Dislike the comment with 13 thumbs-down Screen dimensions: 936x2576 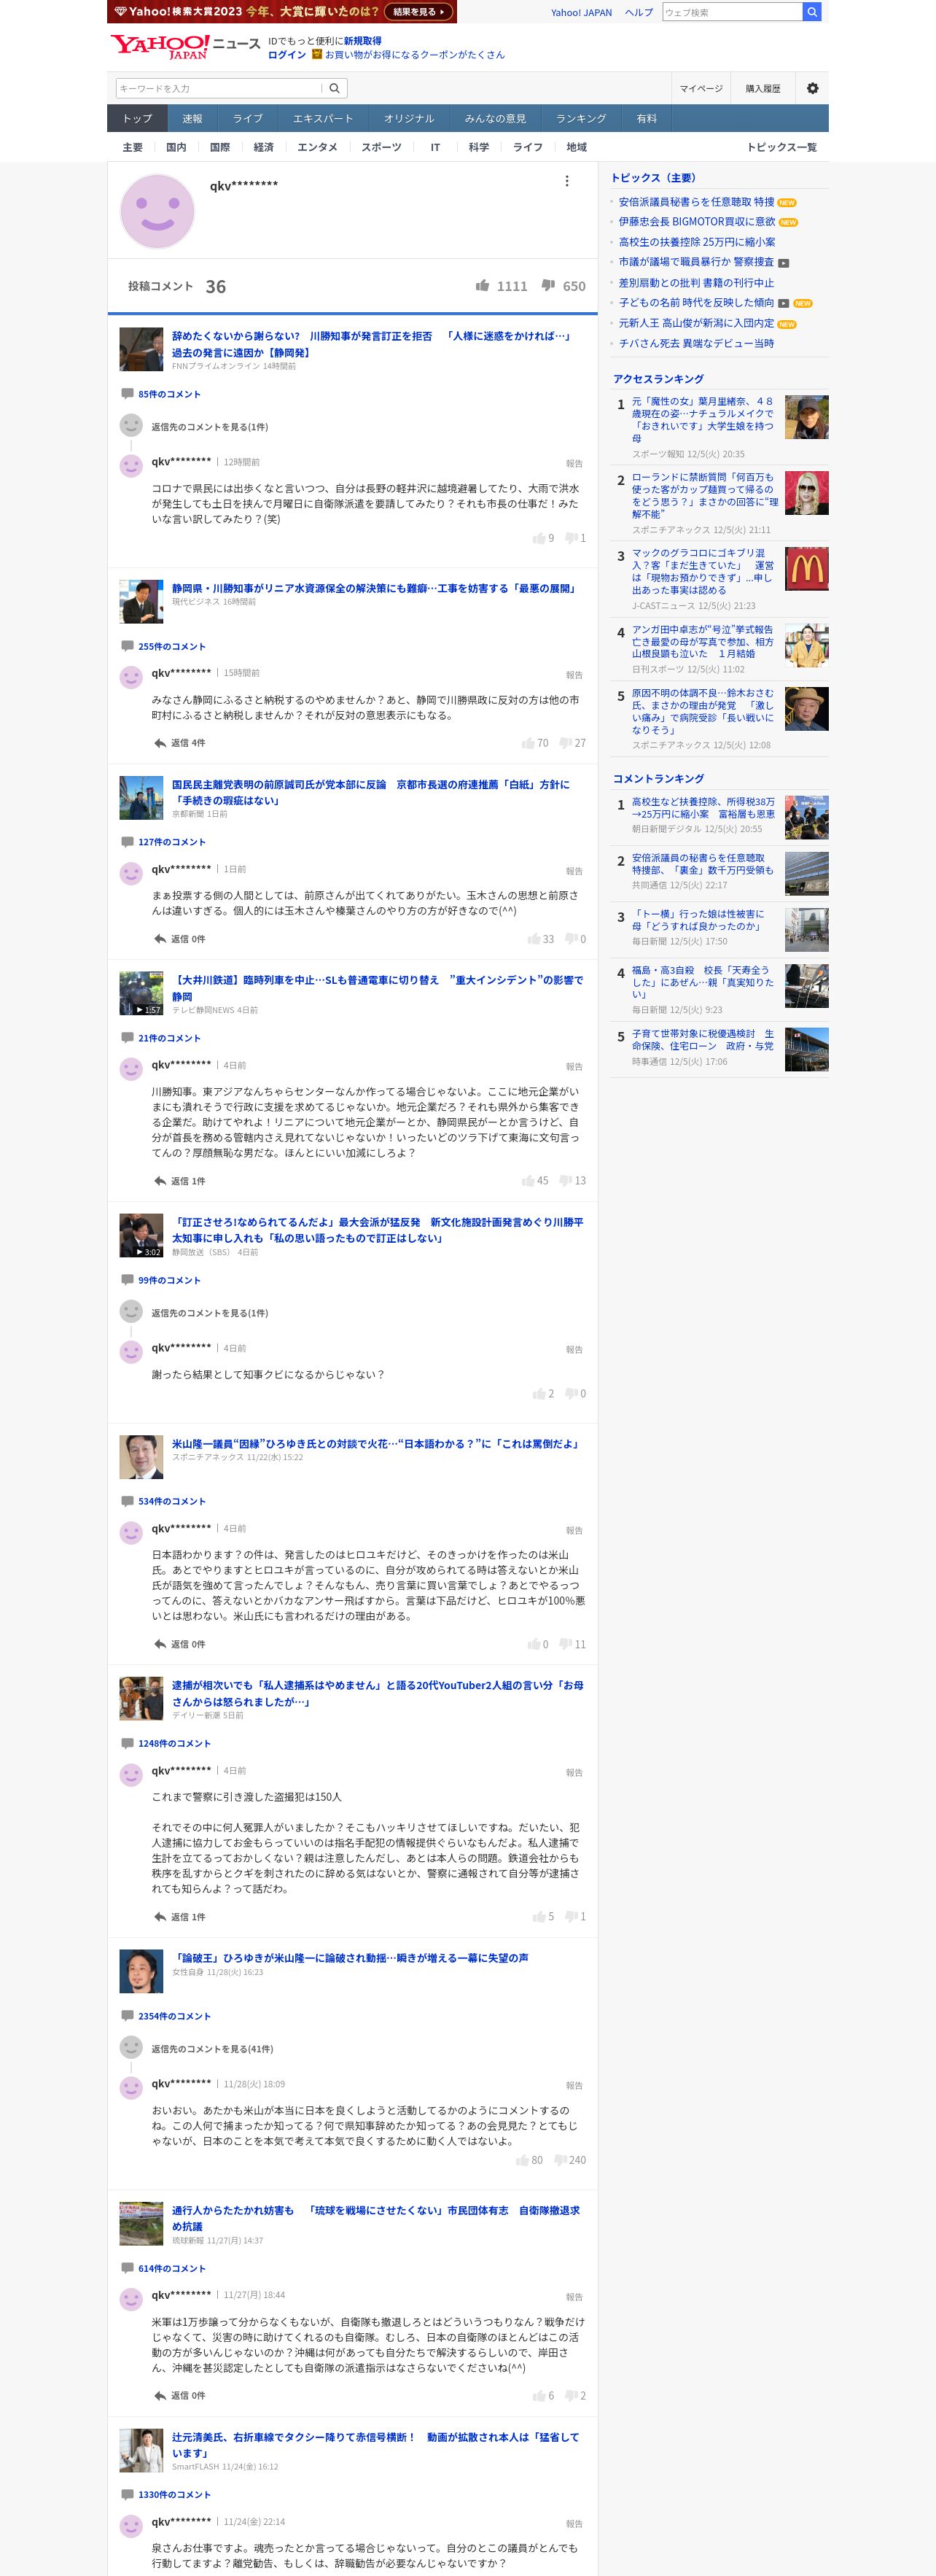tap(565, 1181)
